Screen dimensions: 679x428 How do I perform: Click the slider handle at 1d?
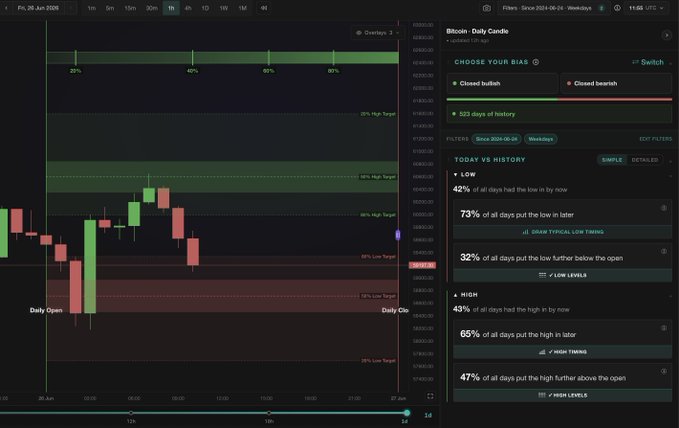407,413
